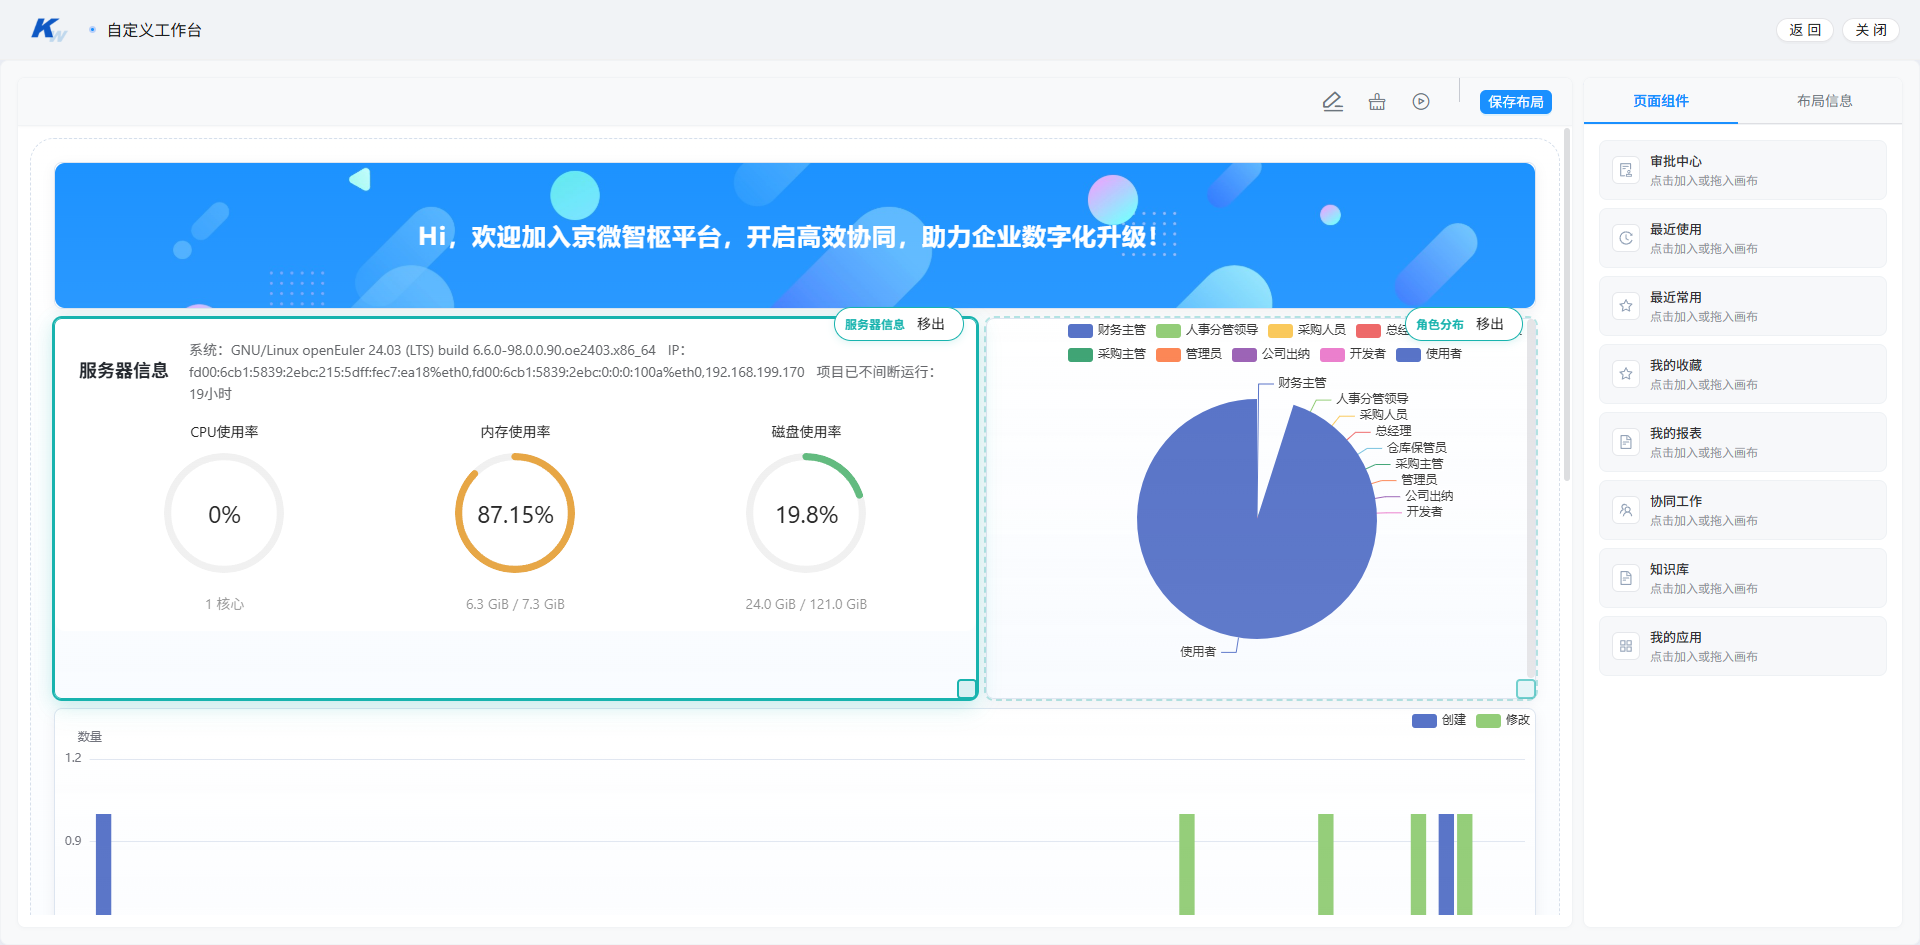Click the 最近使用 clock icon
The image size is (1920, 945).
click(1626, 238)
